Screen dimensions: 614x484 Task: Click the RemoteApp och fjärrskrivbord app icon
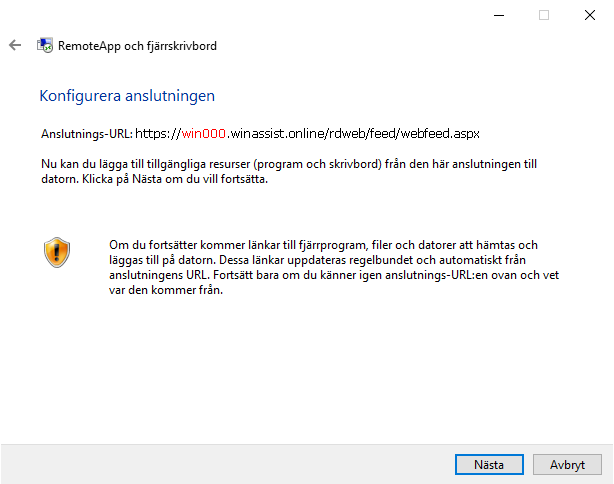point(45,46)
